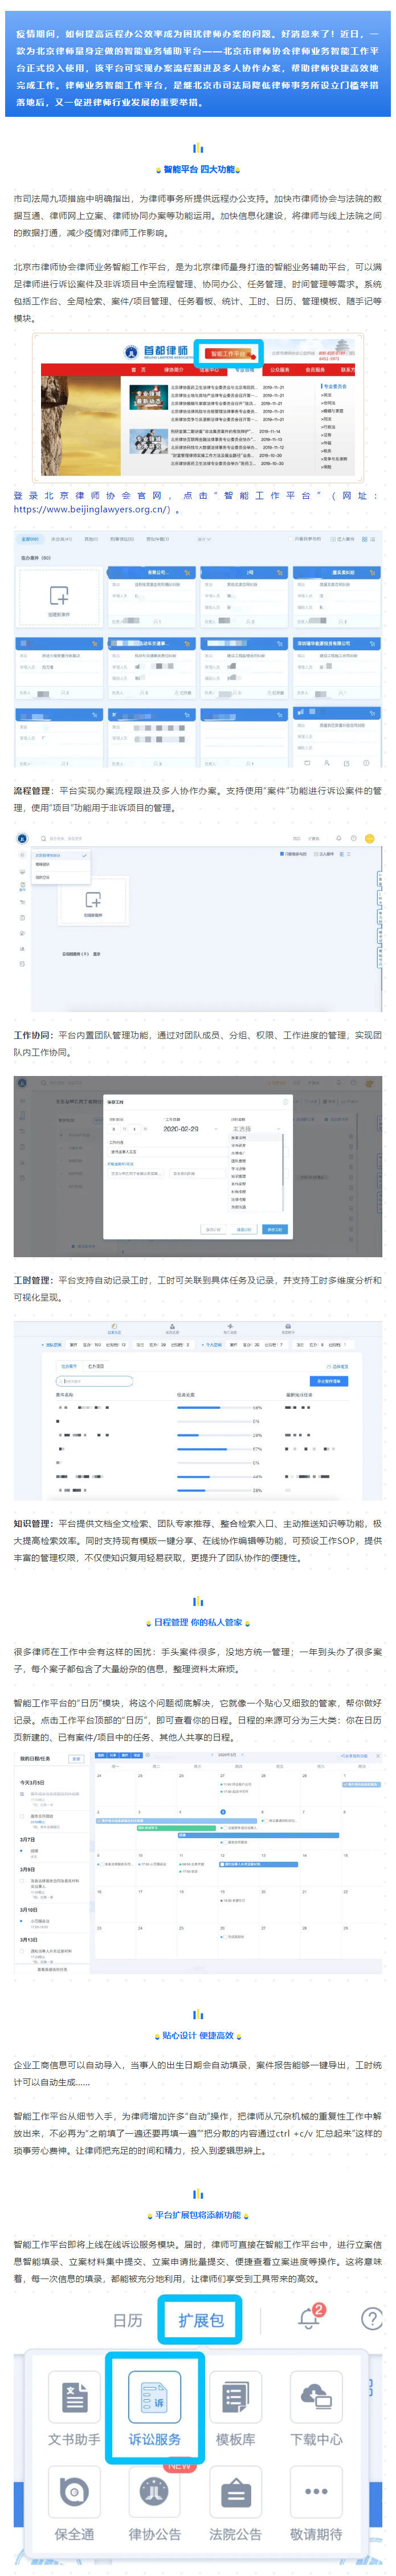Open the 模板库 template library icon
The image size is (396, 2576).
(x=235, y=2396)
